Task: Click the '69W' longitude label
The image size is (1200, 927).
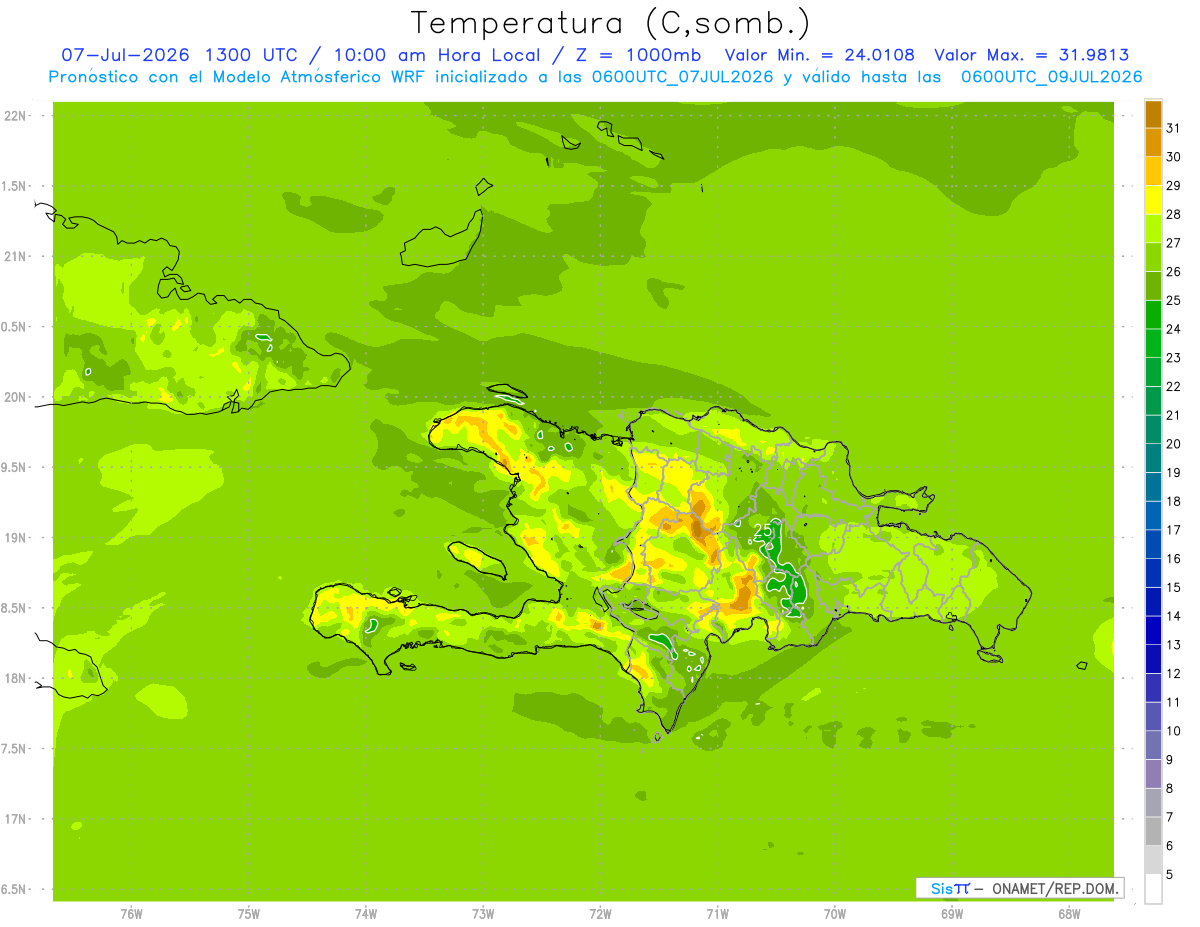Action: point(952,914)
